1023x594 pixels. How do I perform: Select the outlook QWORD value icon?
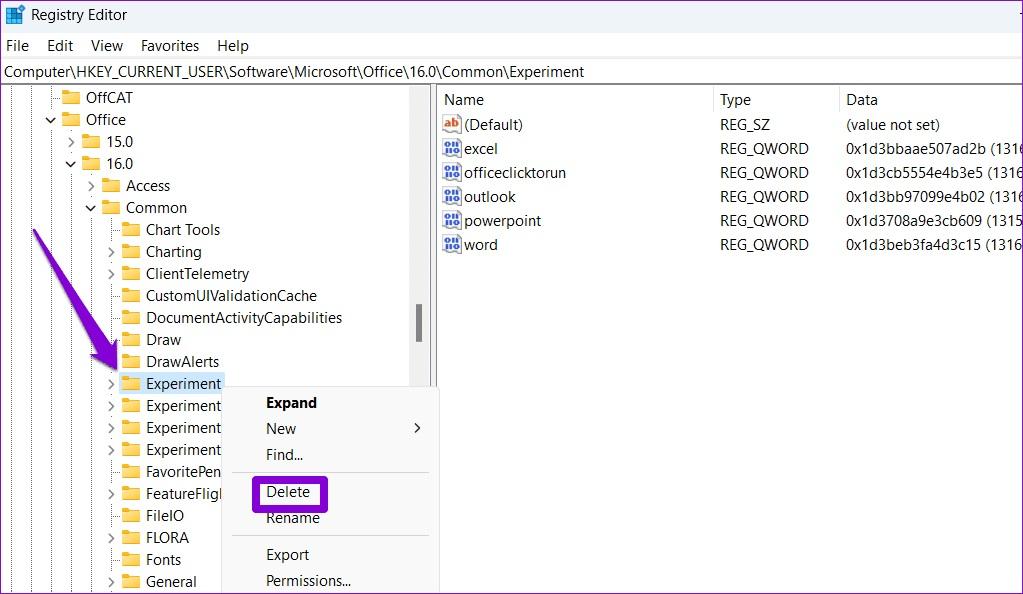(x=451, y=196)
